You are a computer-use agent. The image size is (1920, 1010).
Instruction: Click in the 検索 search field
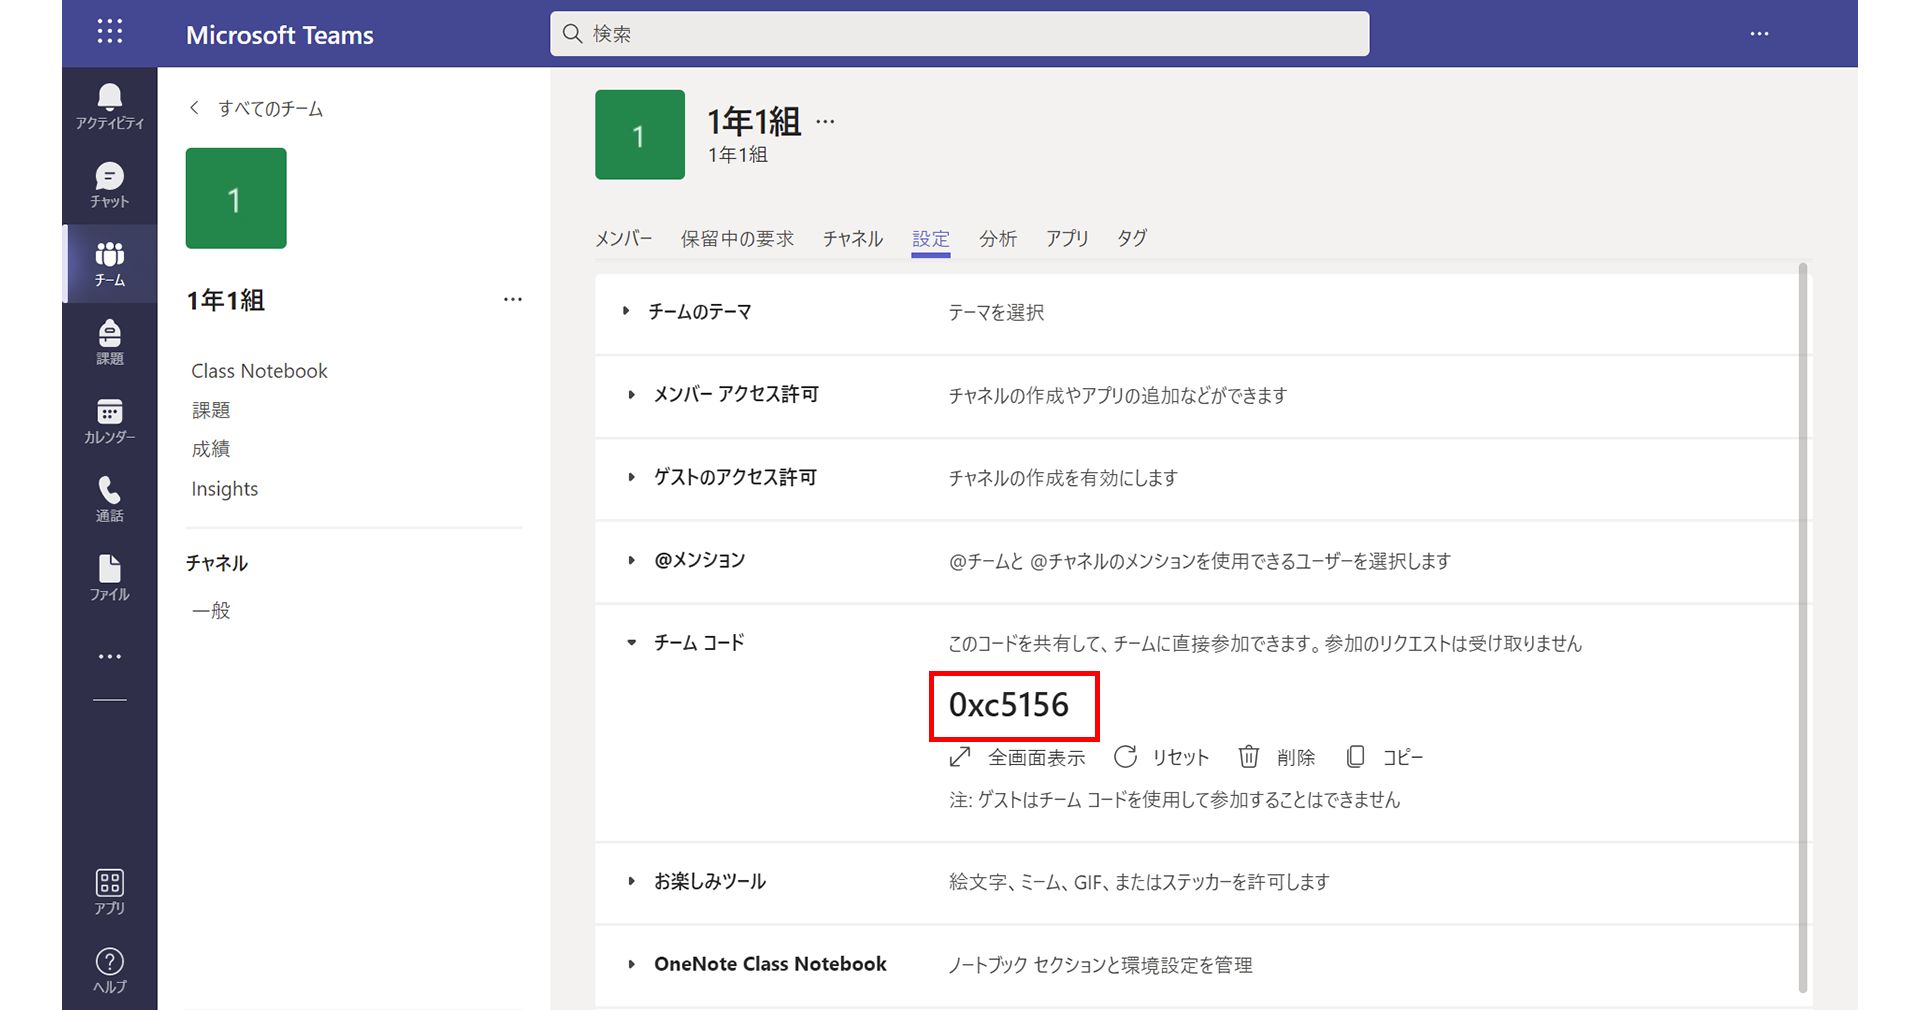click(x=960, y=34)
